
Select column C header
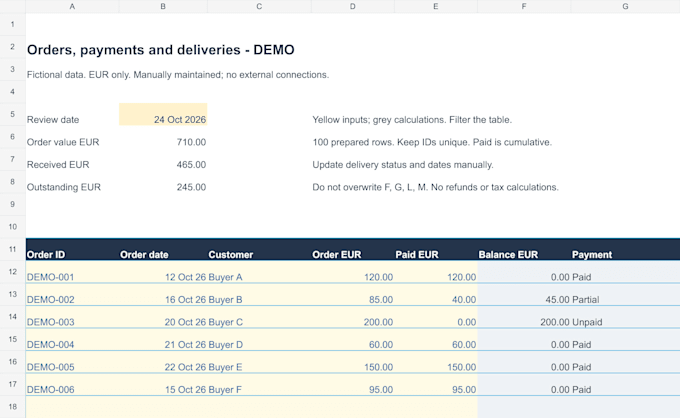[x=259, y=6]
